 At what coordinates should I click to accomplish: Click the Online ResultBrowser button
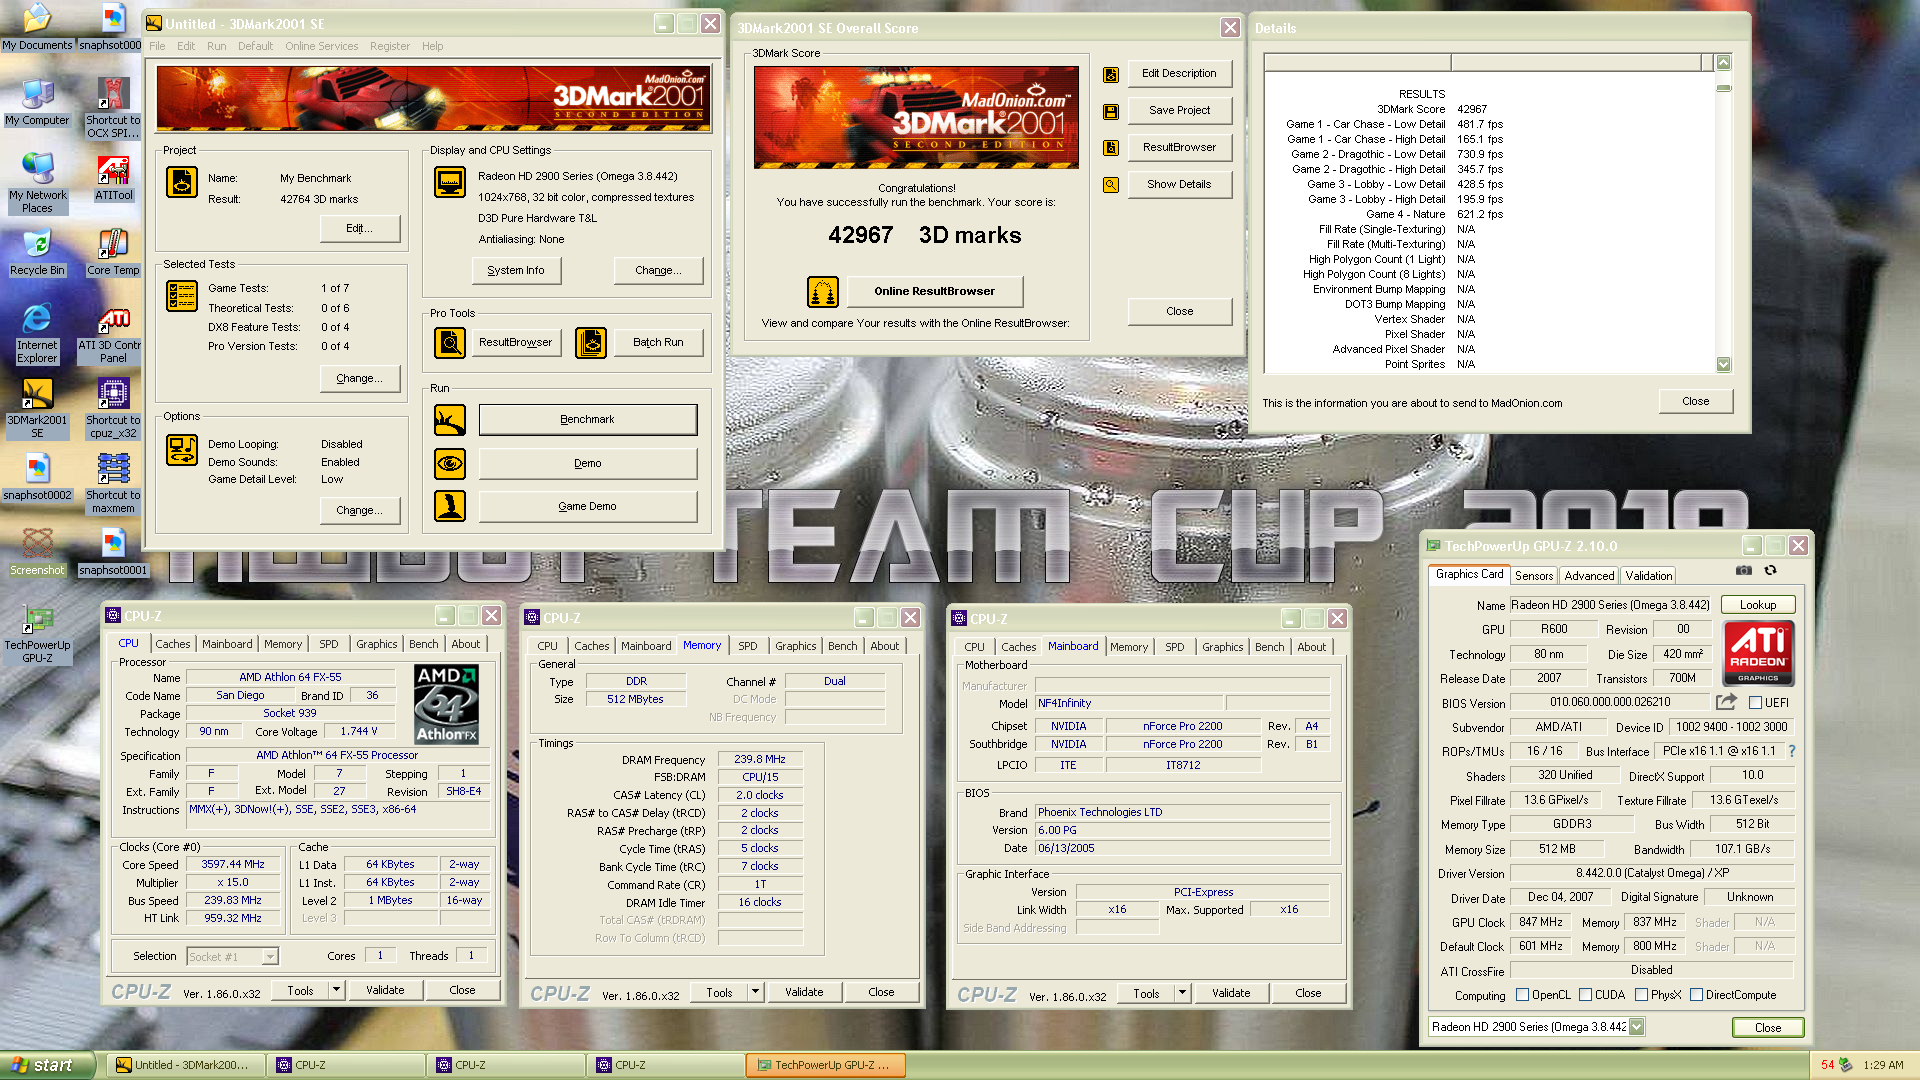[934, 292]
